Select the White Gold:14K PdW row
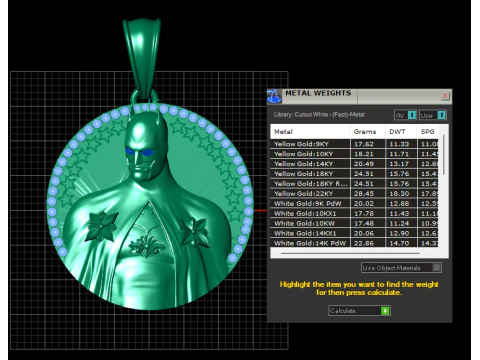This screenshot has width=480, height=360. (354, 243)
